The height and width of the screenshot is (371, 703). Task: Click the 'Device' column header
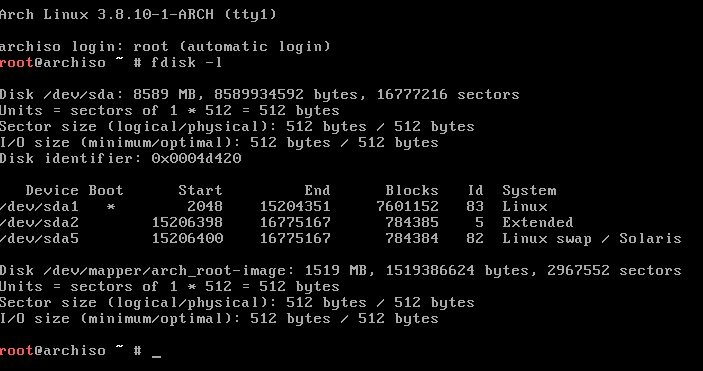(52, 191)
